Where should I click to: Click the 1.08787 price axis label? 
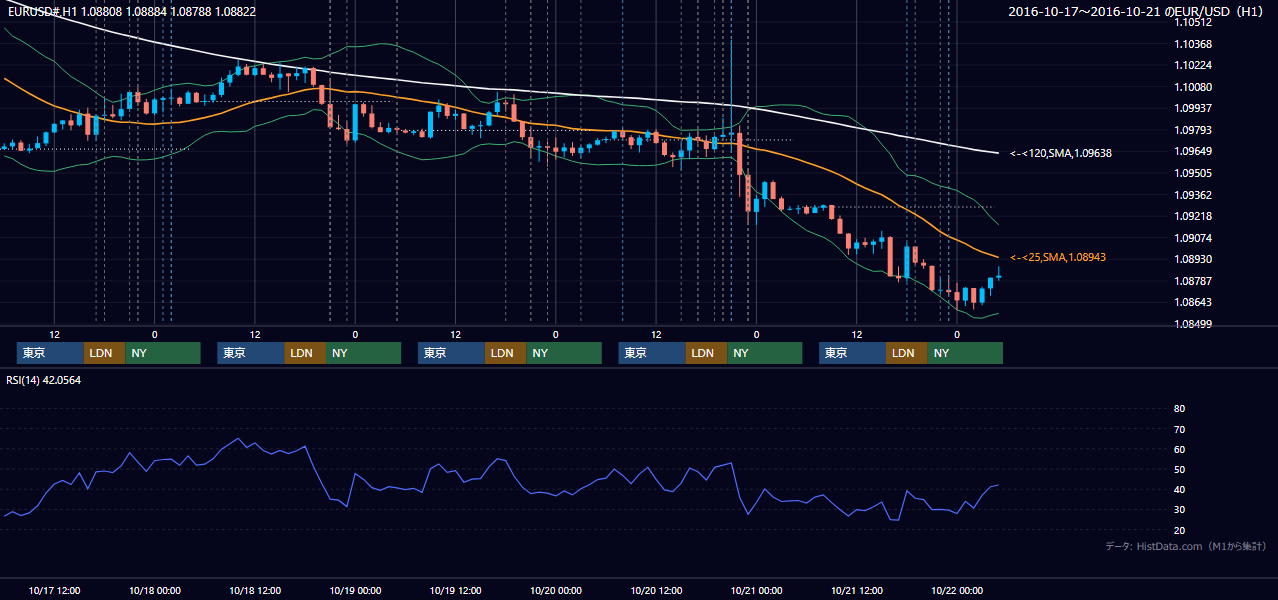[1193, 281]
